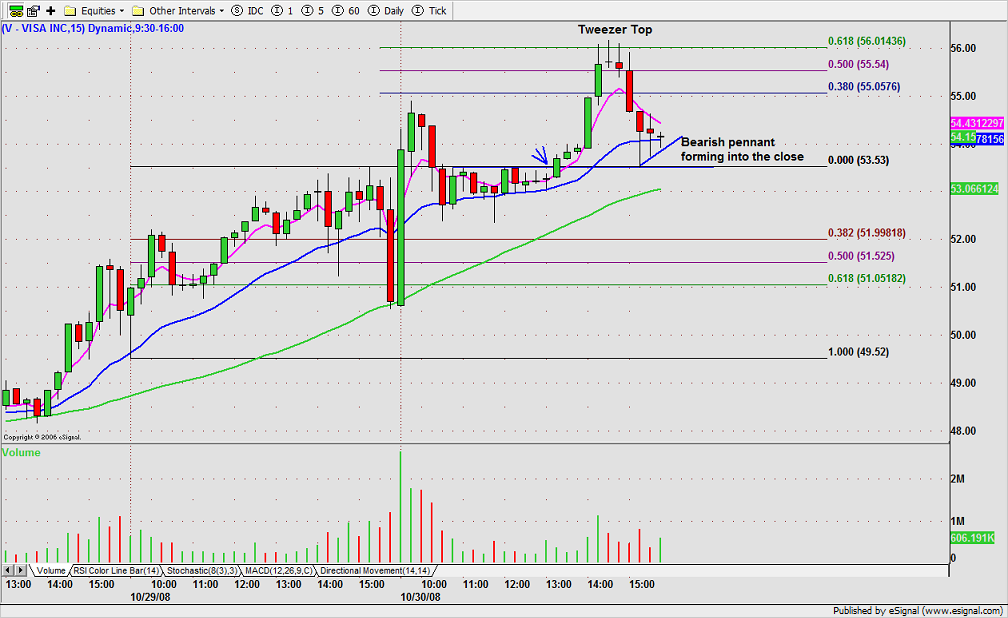The height and width of the screenshot is (618, 1008).
Task: Select the 0.618 (56.01436) Fibonacci label
Action: pos(867,41)
